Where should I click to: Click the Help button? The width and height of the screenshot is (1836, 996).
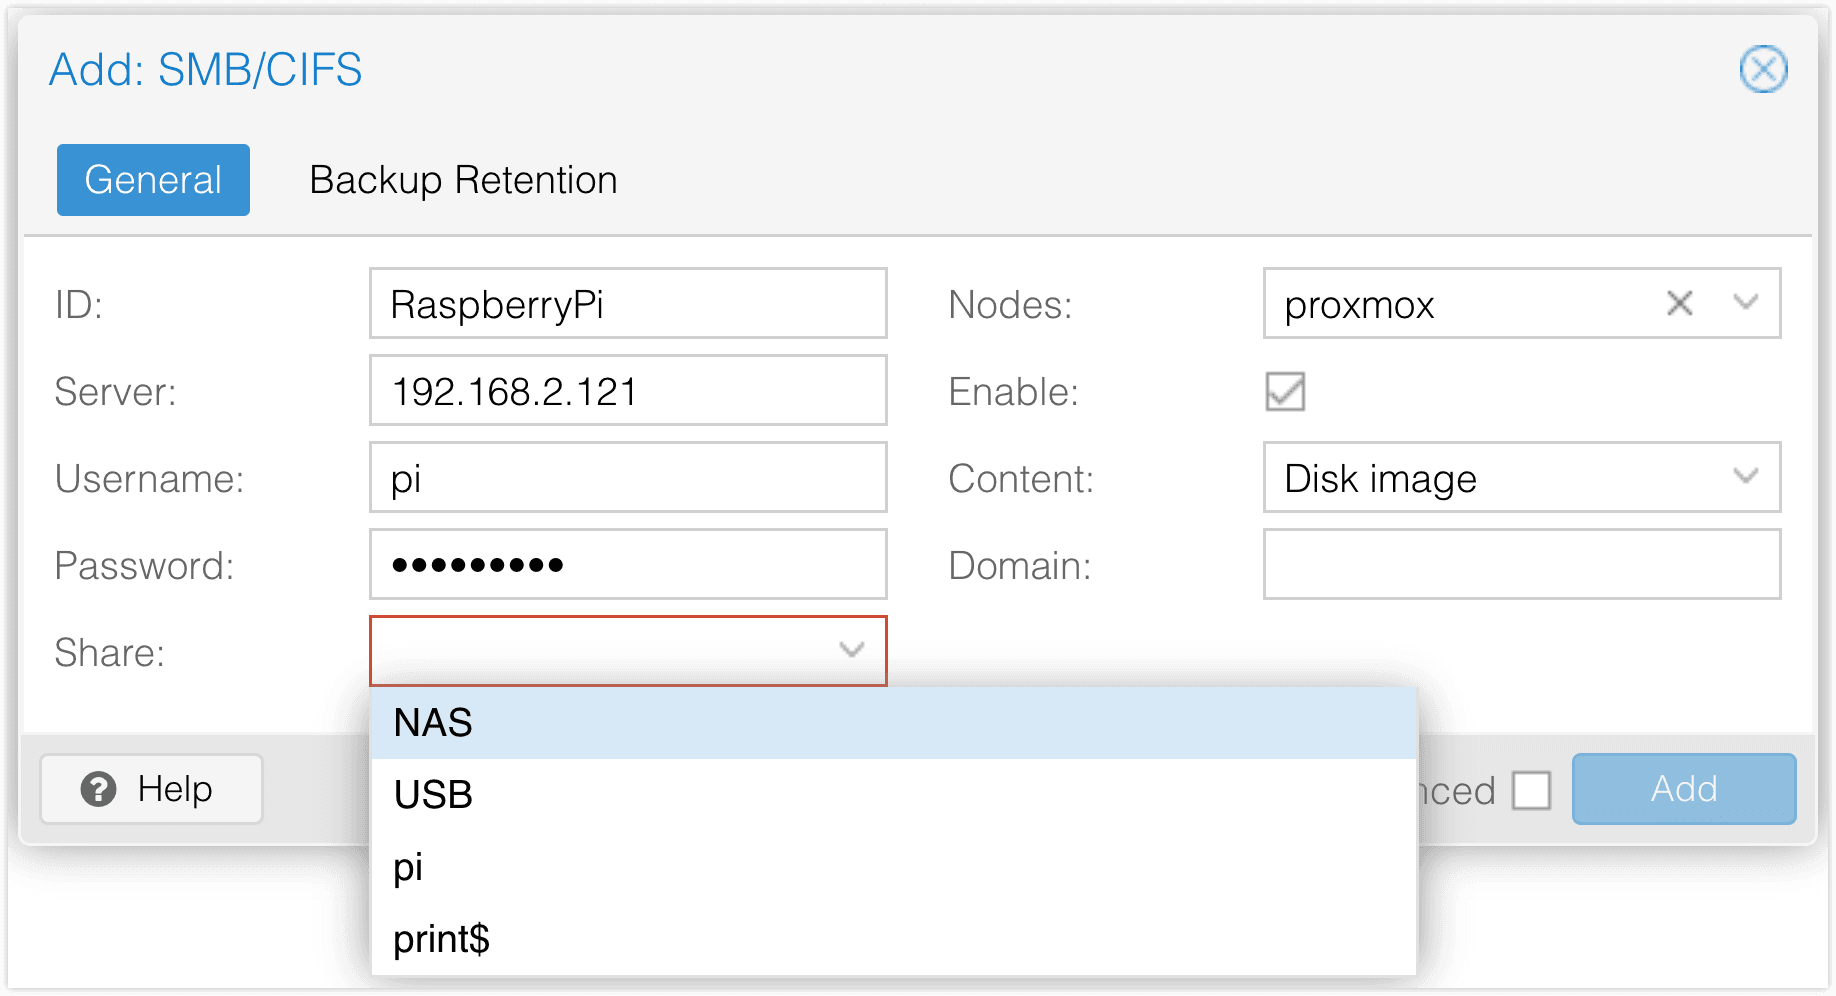151,789
